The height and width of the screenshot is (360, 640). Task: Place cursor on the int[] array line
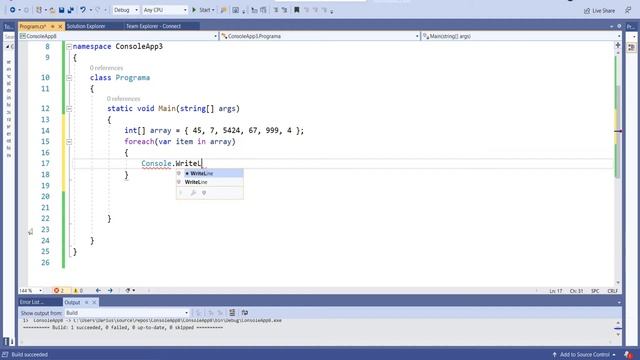214,131
